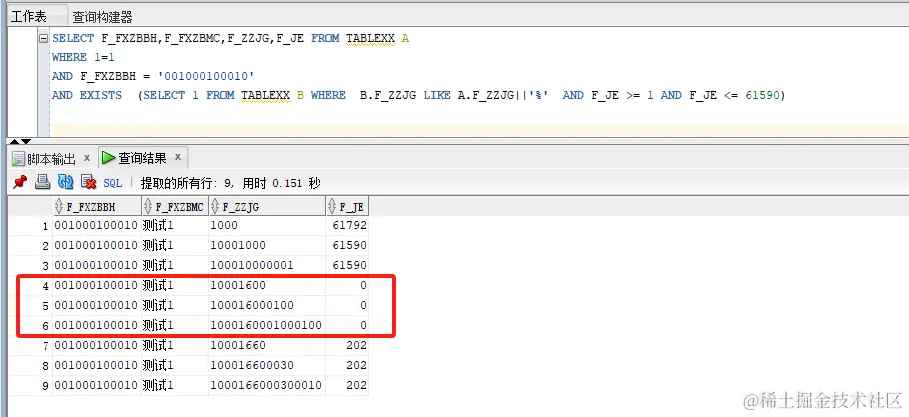Refresh the query results
This screenshot has height=417, width=909.
point(66,183)
